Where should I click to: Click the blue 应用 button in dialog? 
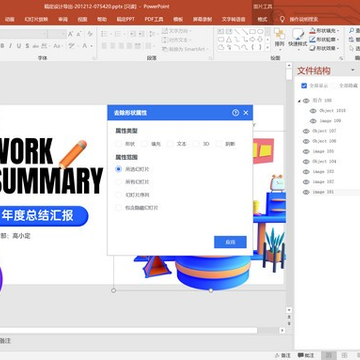pos(230,242)
